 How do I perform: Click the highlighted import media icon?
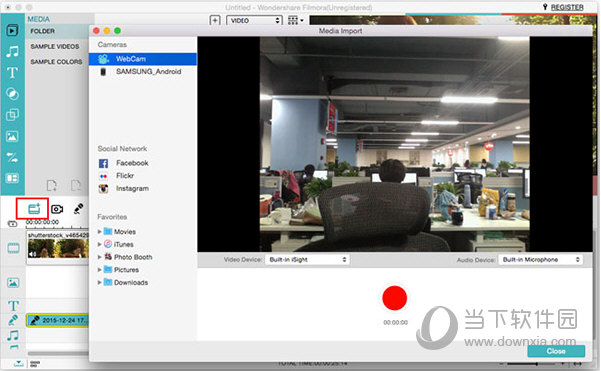click(x=34, y=209)
